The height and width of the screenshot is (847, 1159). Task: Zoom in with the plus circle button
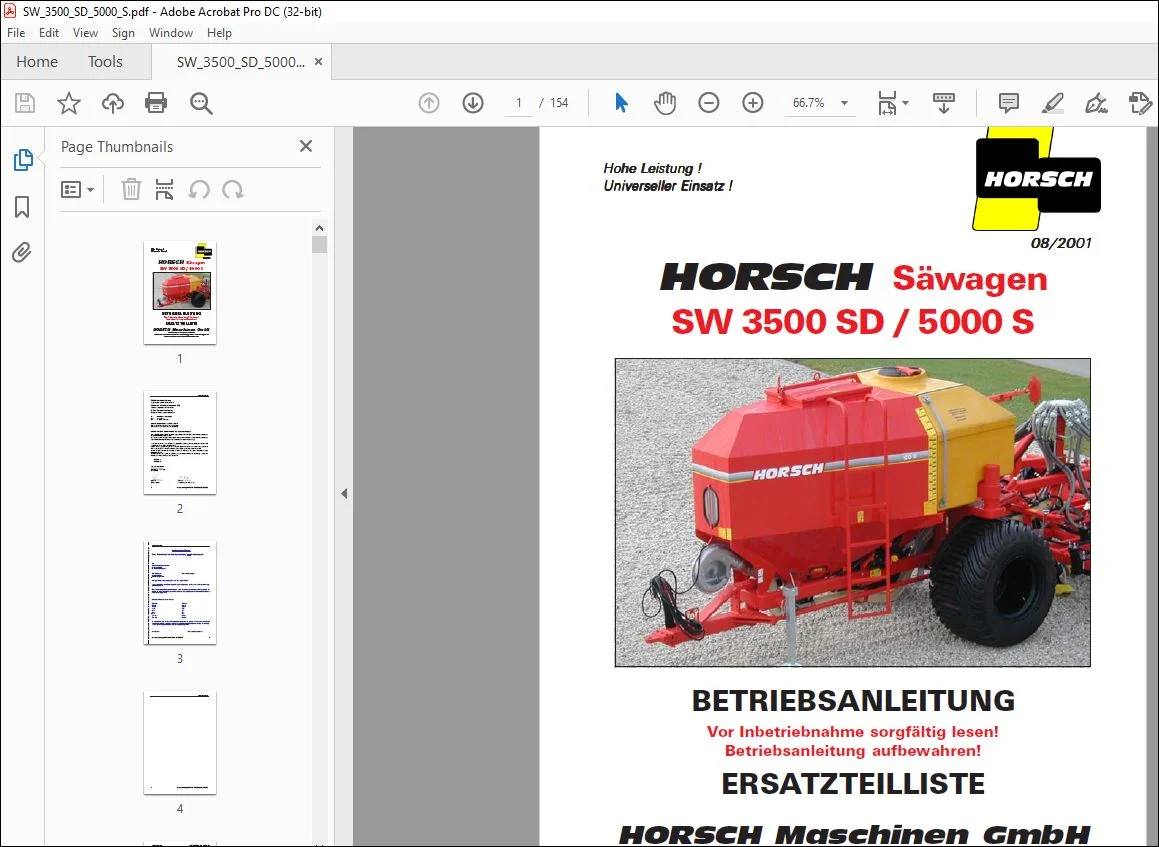click(752, 103)
